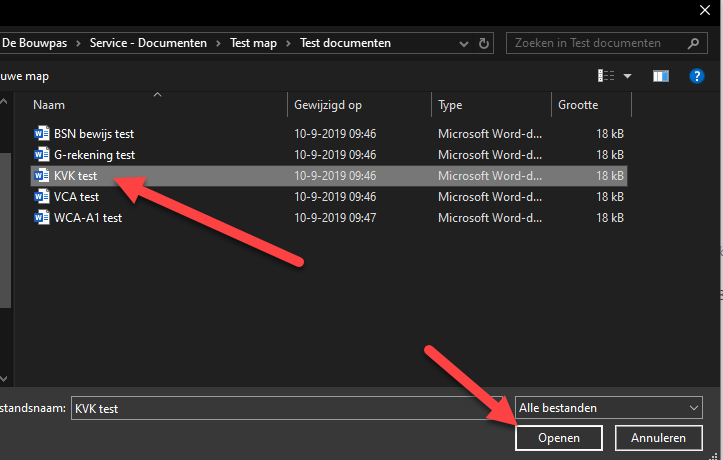Refresh the Test documenten folder view
The width and height of the screenshot is (723, 460).
click(485, 43)
